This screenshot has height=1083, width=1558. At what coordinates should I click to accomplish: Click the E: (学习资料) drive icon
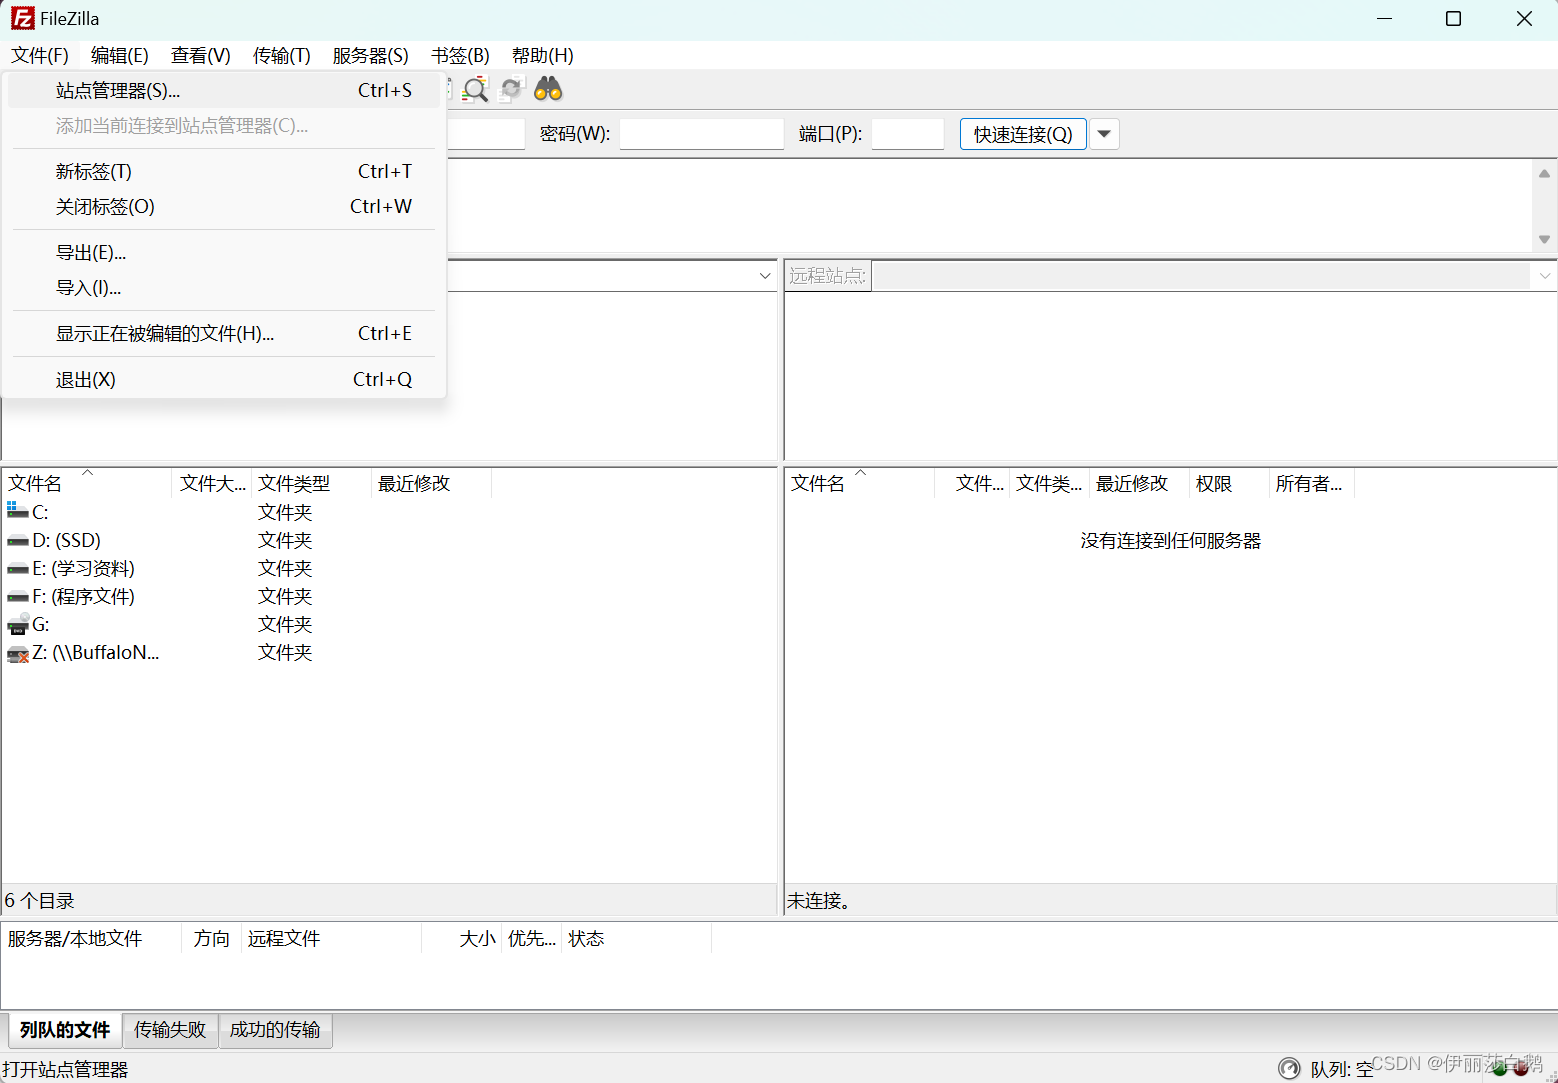tap(18, 568)
